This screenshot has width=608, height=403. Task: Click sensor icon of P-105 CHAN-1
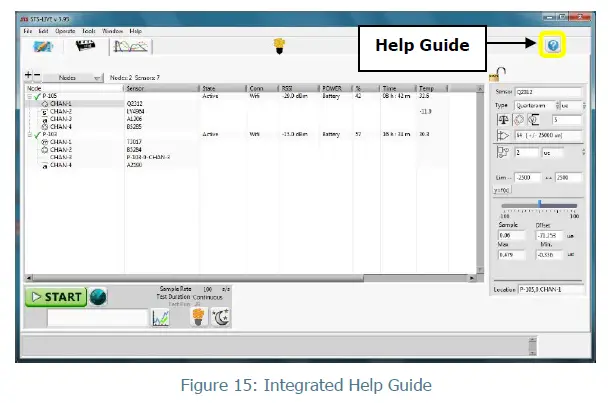[45, 104]
